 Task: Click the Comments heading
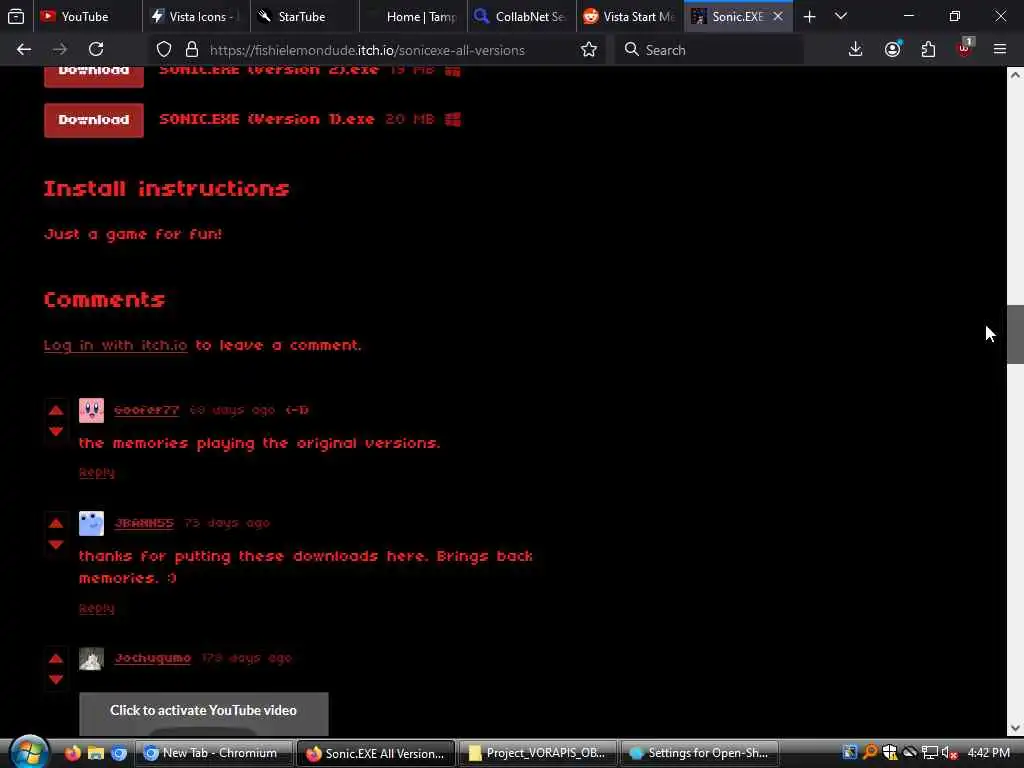point(104,300)
